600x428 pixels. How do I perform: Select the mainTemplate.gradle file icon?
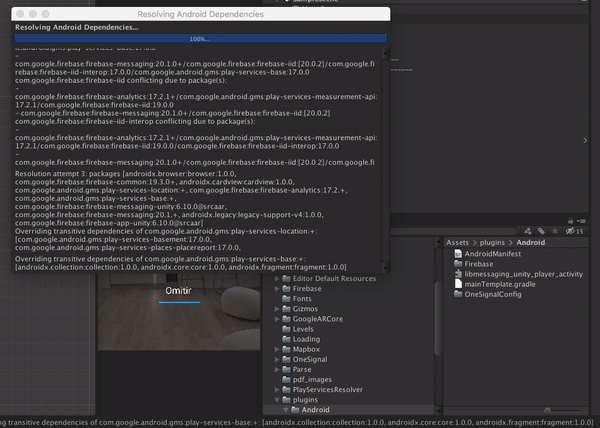tap(458, 284)
